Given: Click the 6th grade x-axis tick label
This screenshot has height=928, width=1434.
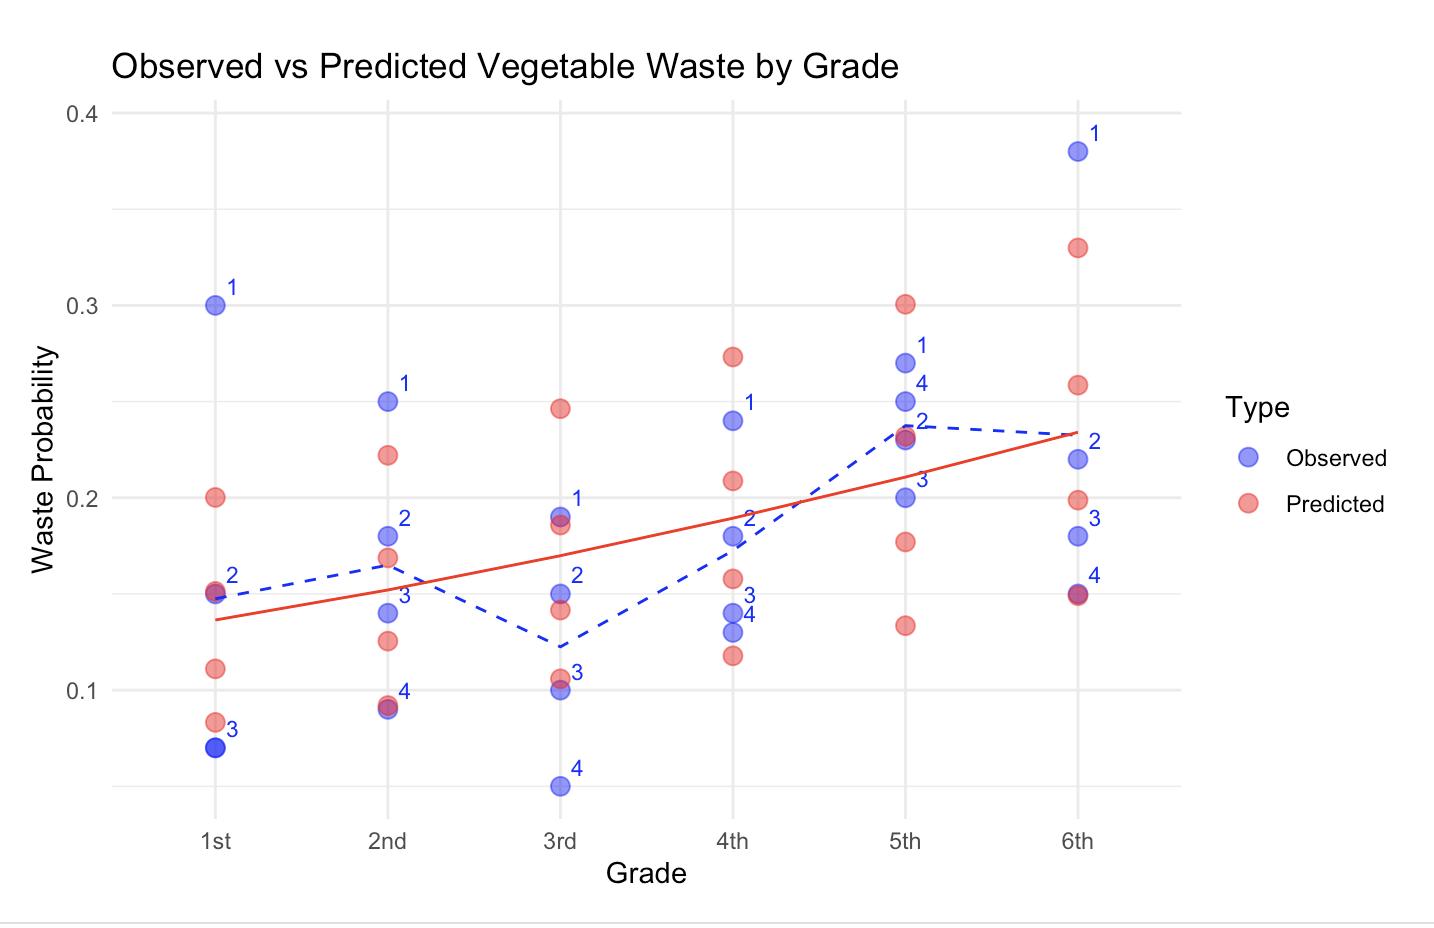Looking at the screenshot, I should tap(1077, 841).
